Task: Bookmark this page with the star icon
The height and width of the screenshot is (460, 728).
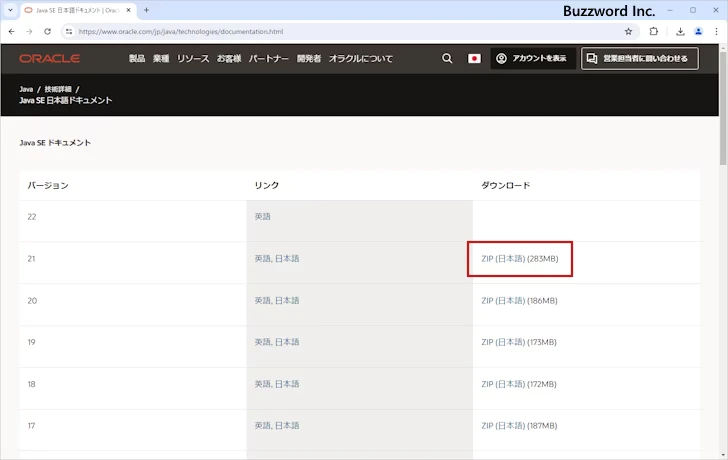Action: [628, 32]
